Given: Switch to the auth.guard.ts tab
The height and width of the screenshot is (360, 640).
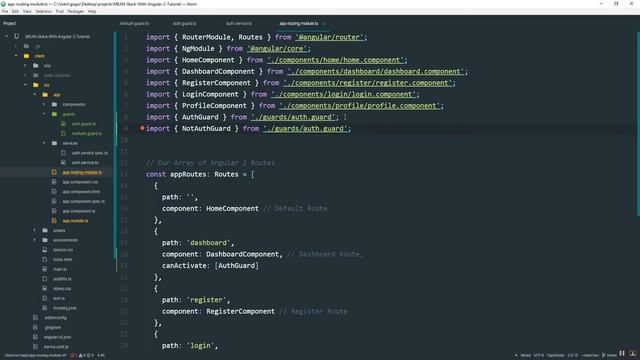Looking at the screenshot, I should click(x=184, y=24).
